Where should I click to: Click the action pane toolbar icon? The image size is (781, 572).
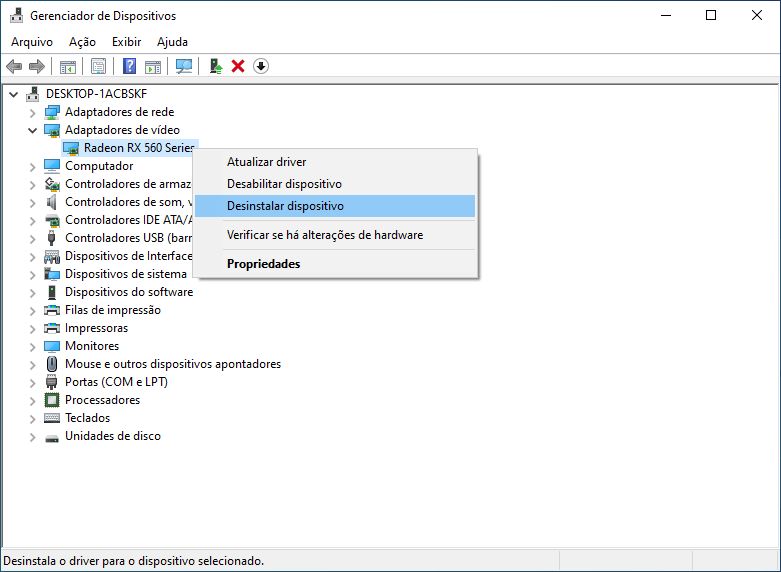tap(153, 66)
